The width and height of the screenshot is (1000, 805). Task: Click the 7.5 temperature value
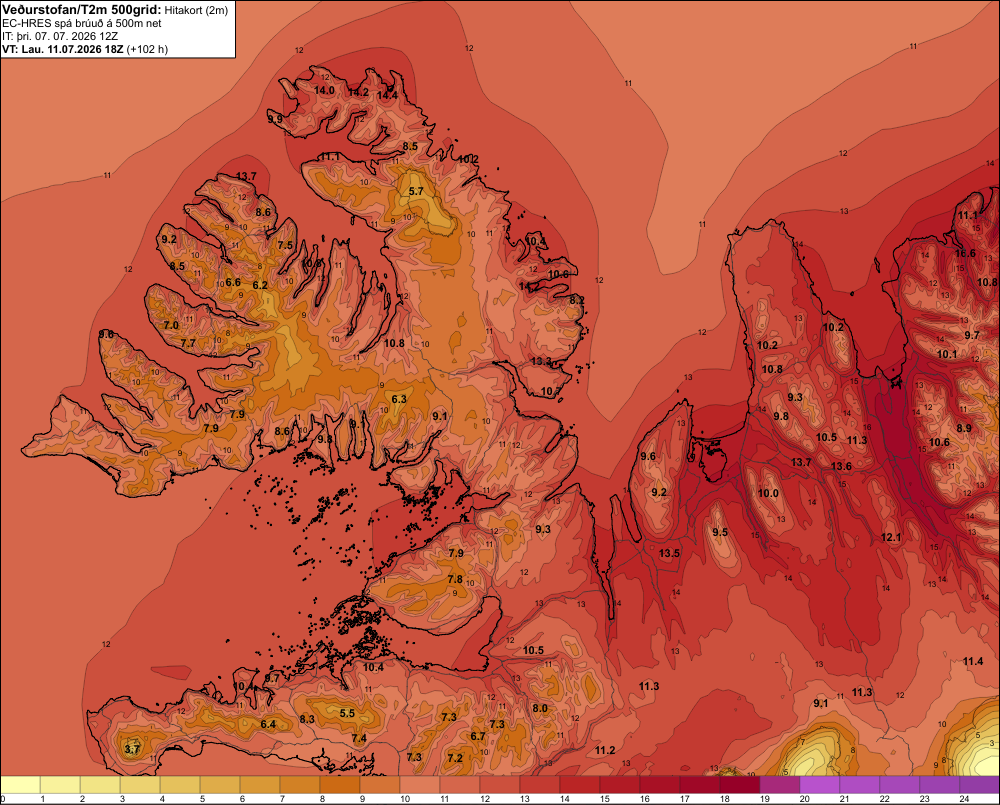tap(285, 245)
